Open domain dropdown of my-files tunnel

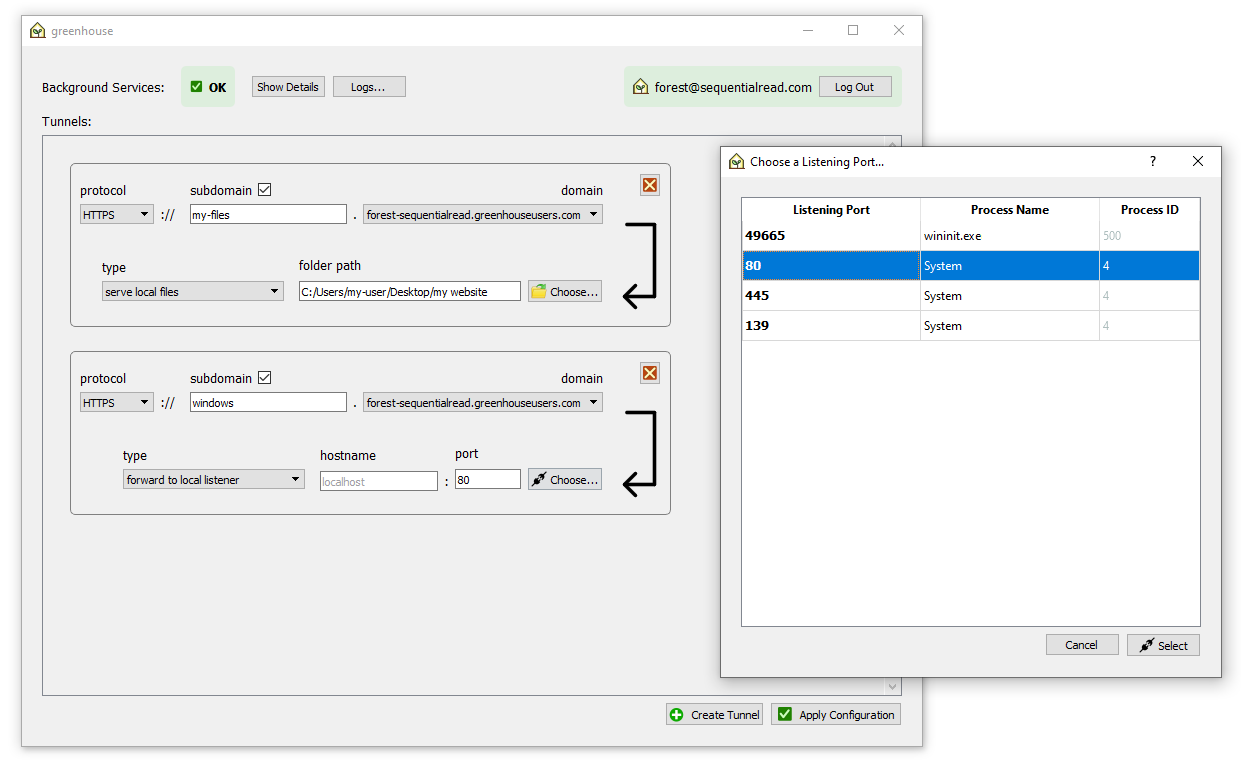[483, 214]
